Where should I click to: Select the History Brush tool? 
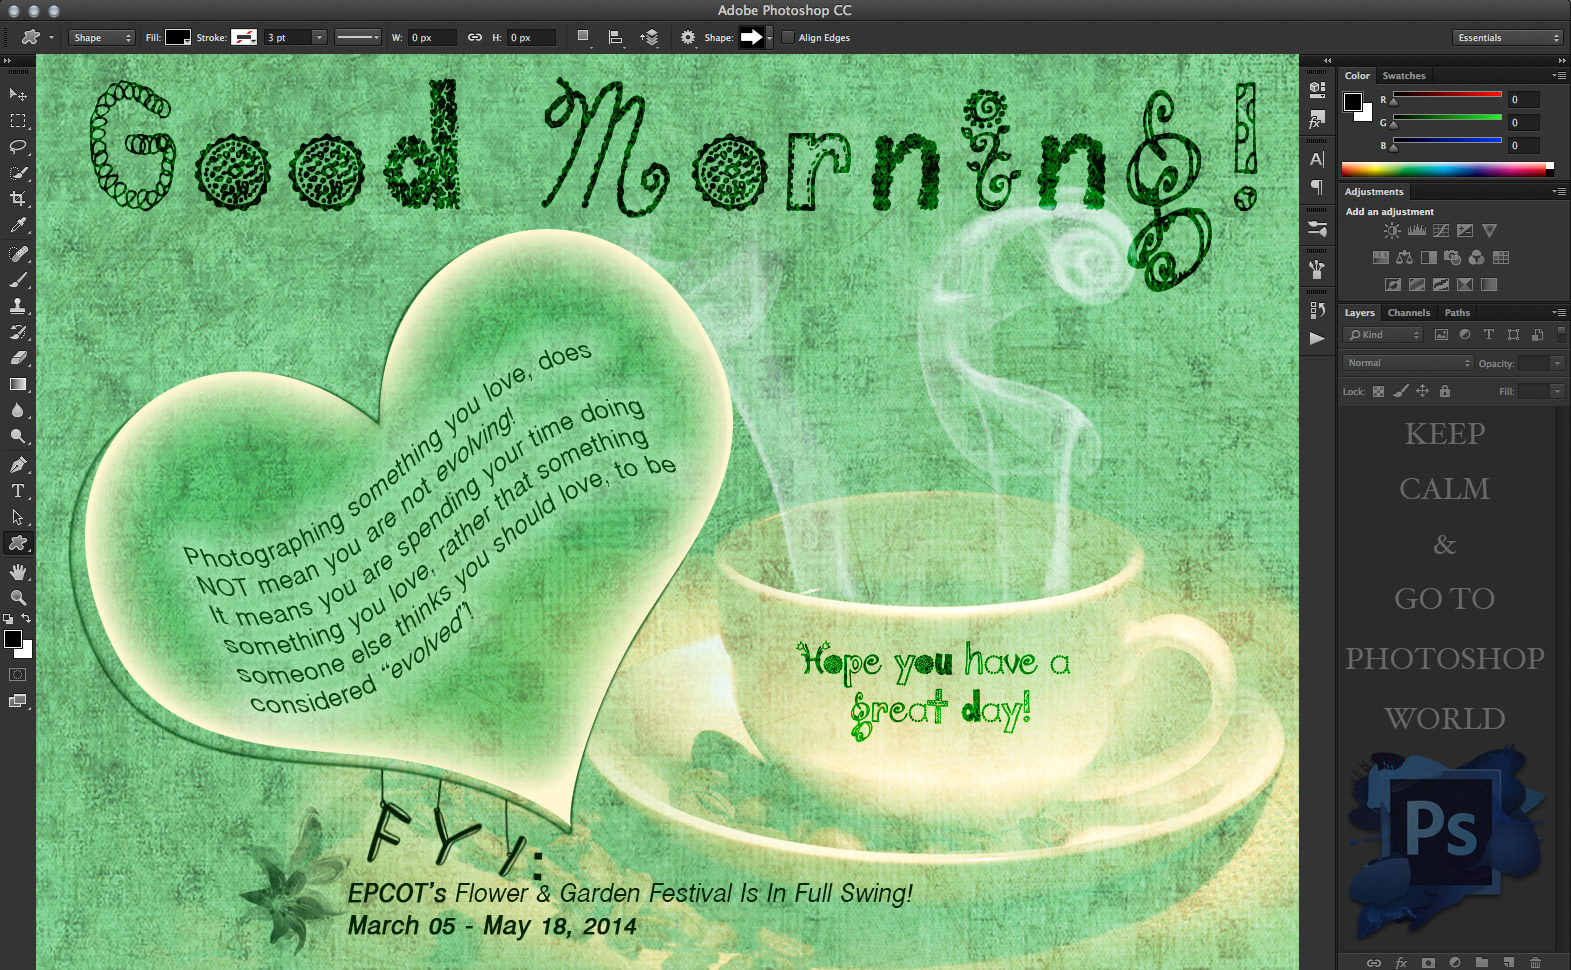tap(18, 332)
